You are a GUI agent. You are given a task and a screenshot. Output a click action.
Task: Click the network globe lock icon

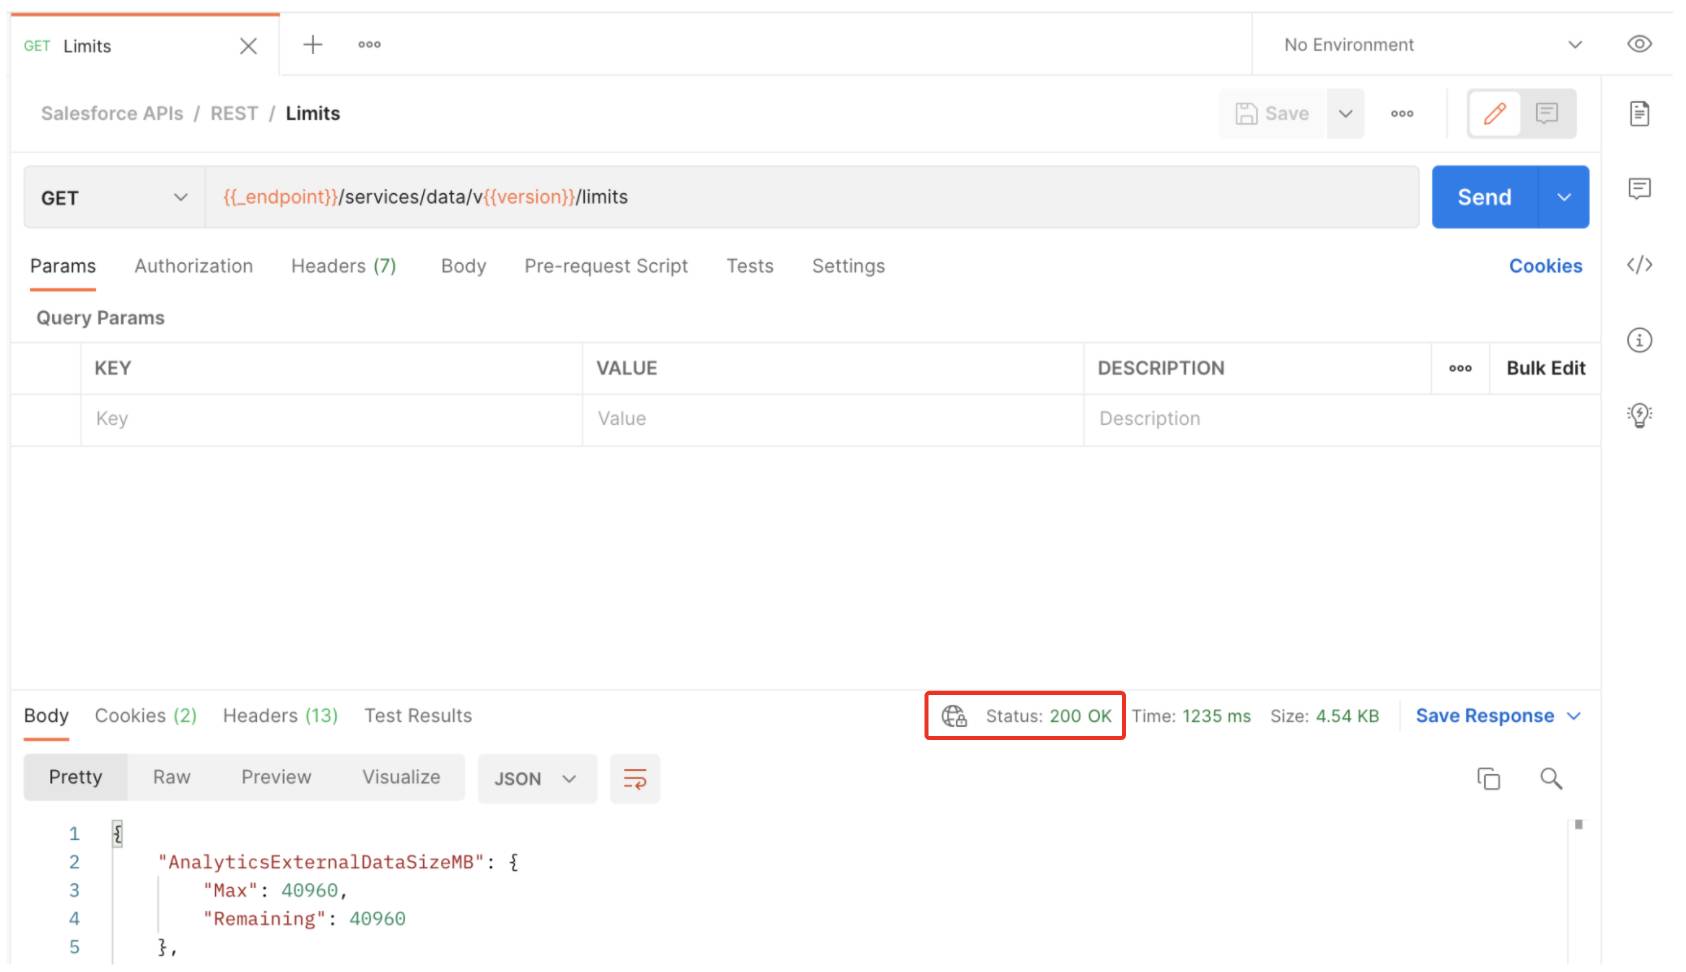(954, 716)
